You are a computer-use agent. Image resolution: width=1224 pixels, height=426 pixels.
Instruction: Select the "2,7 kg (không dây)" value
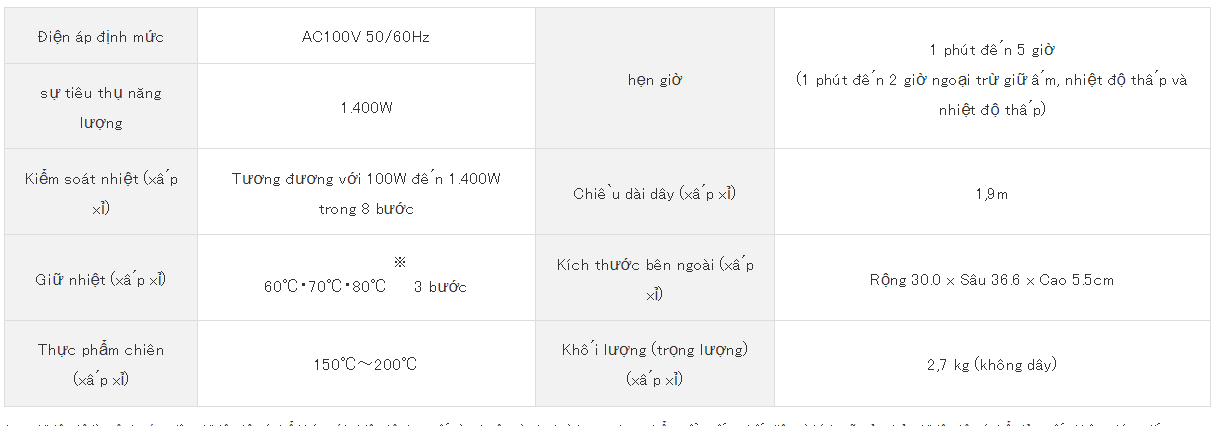point(991,364)
